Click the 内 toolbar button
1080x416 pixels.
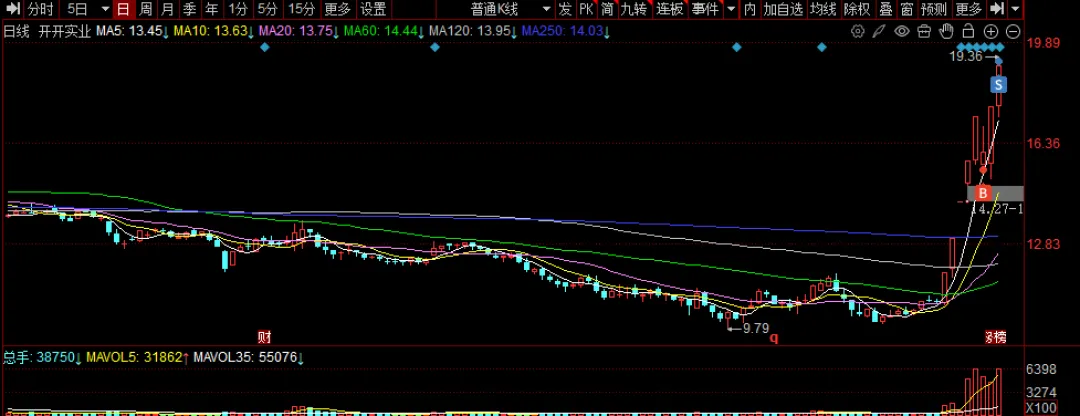click(x=749, y=10)
